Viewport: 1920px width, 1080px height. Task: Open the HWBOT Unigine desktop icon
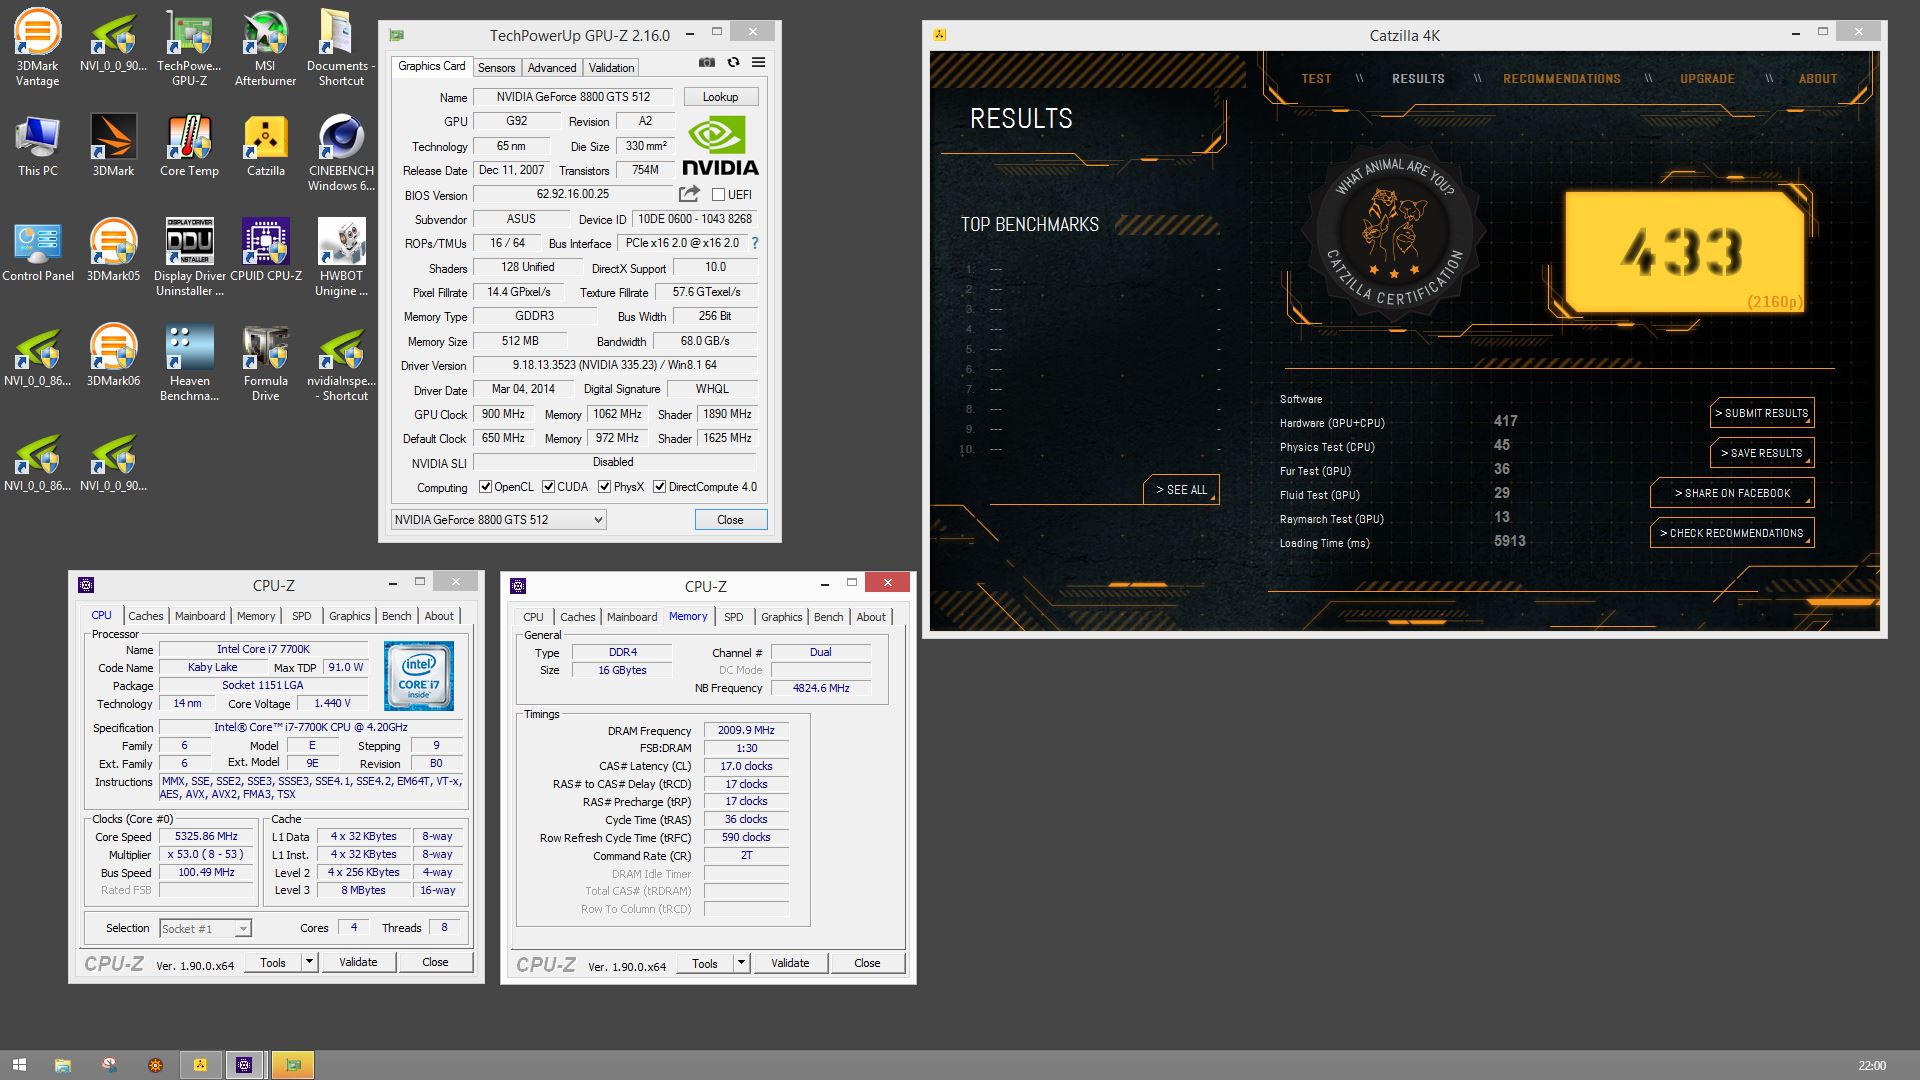pyautogui.click(x=341, y=258)
